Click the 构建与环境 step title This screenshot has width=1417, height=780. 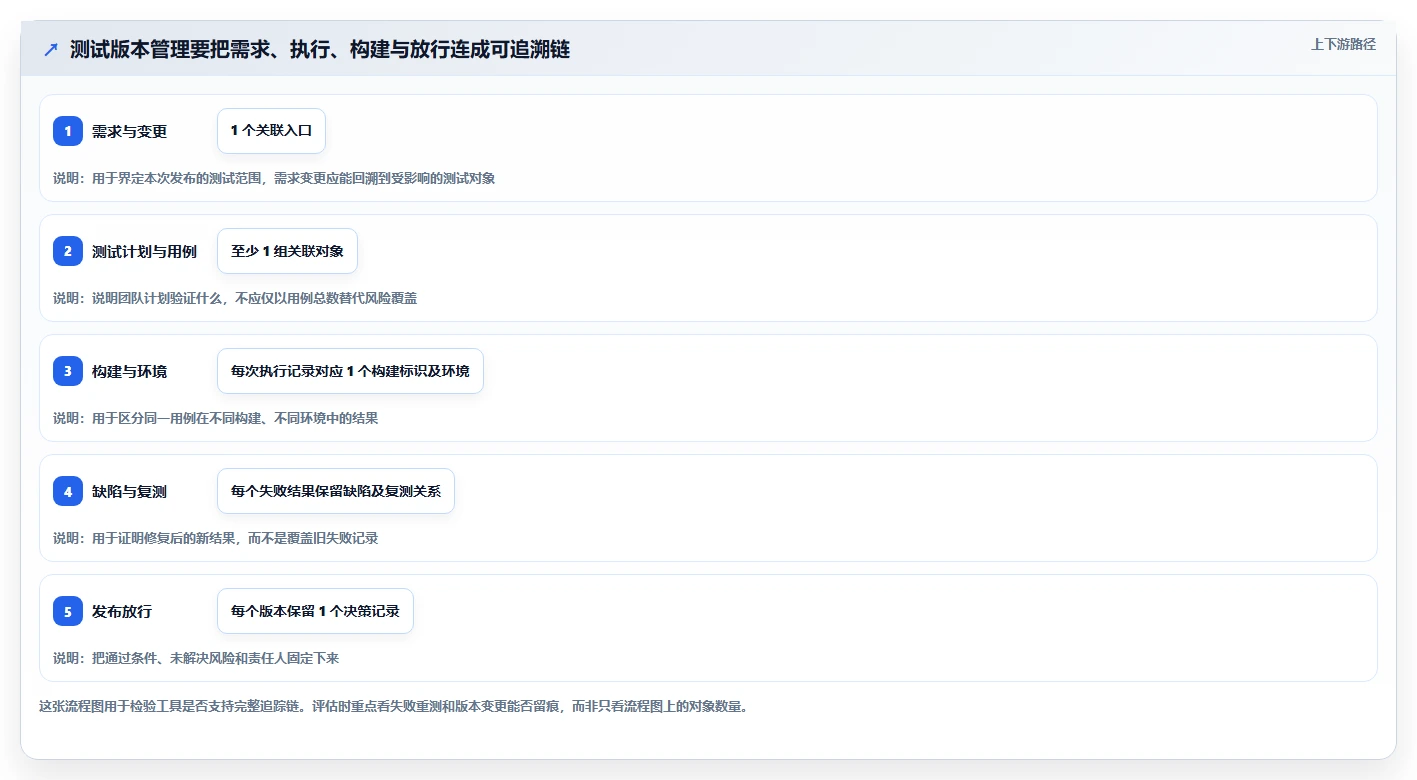pos(129,371)
